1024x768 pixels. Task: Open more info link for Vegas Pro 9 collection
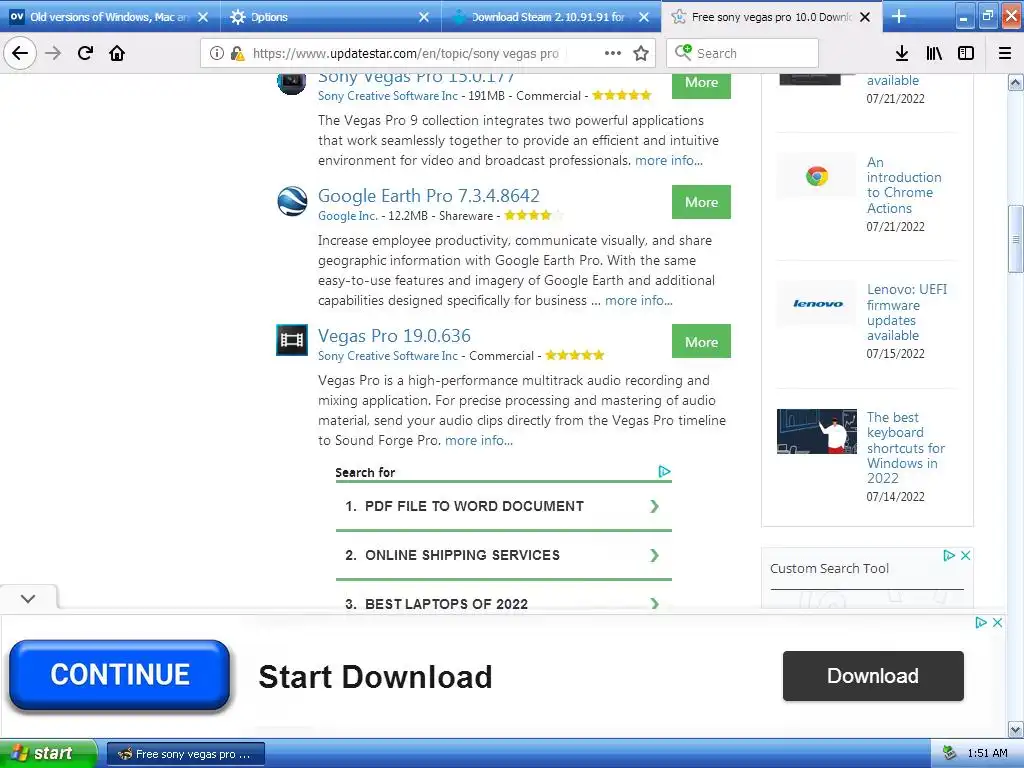pyautogui.click(x=669, y=160)
